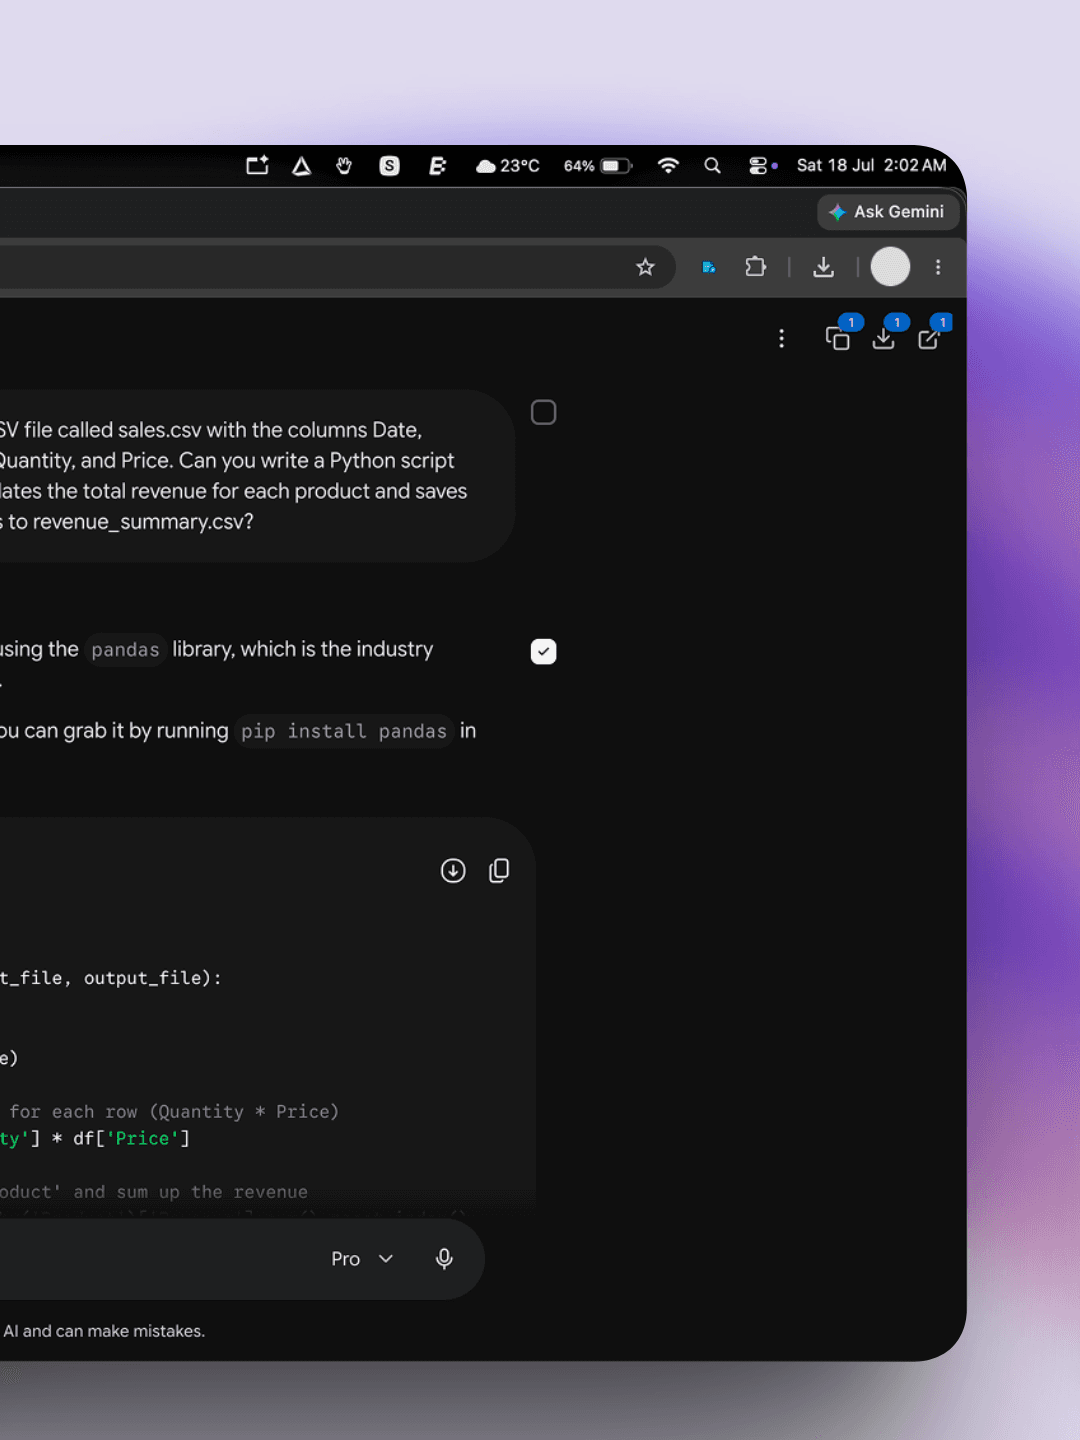Click the Ask Gemini button
Viewport: 1080px width, 1440px height.
[888, 212]
